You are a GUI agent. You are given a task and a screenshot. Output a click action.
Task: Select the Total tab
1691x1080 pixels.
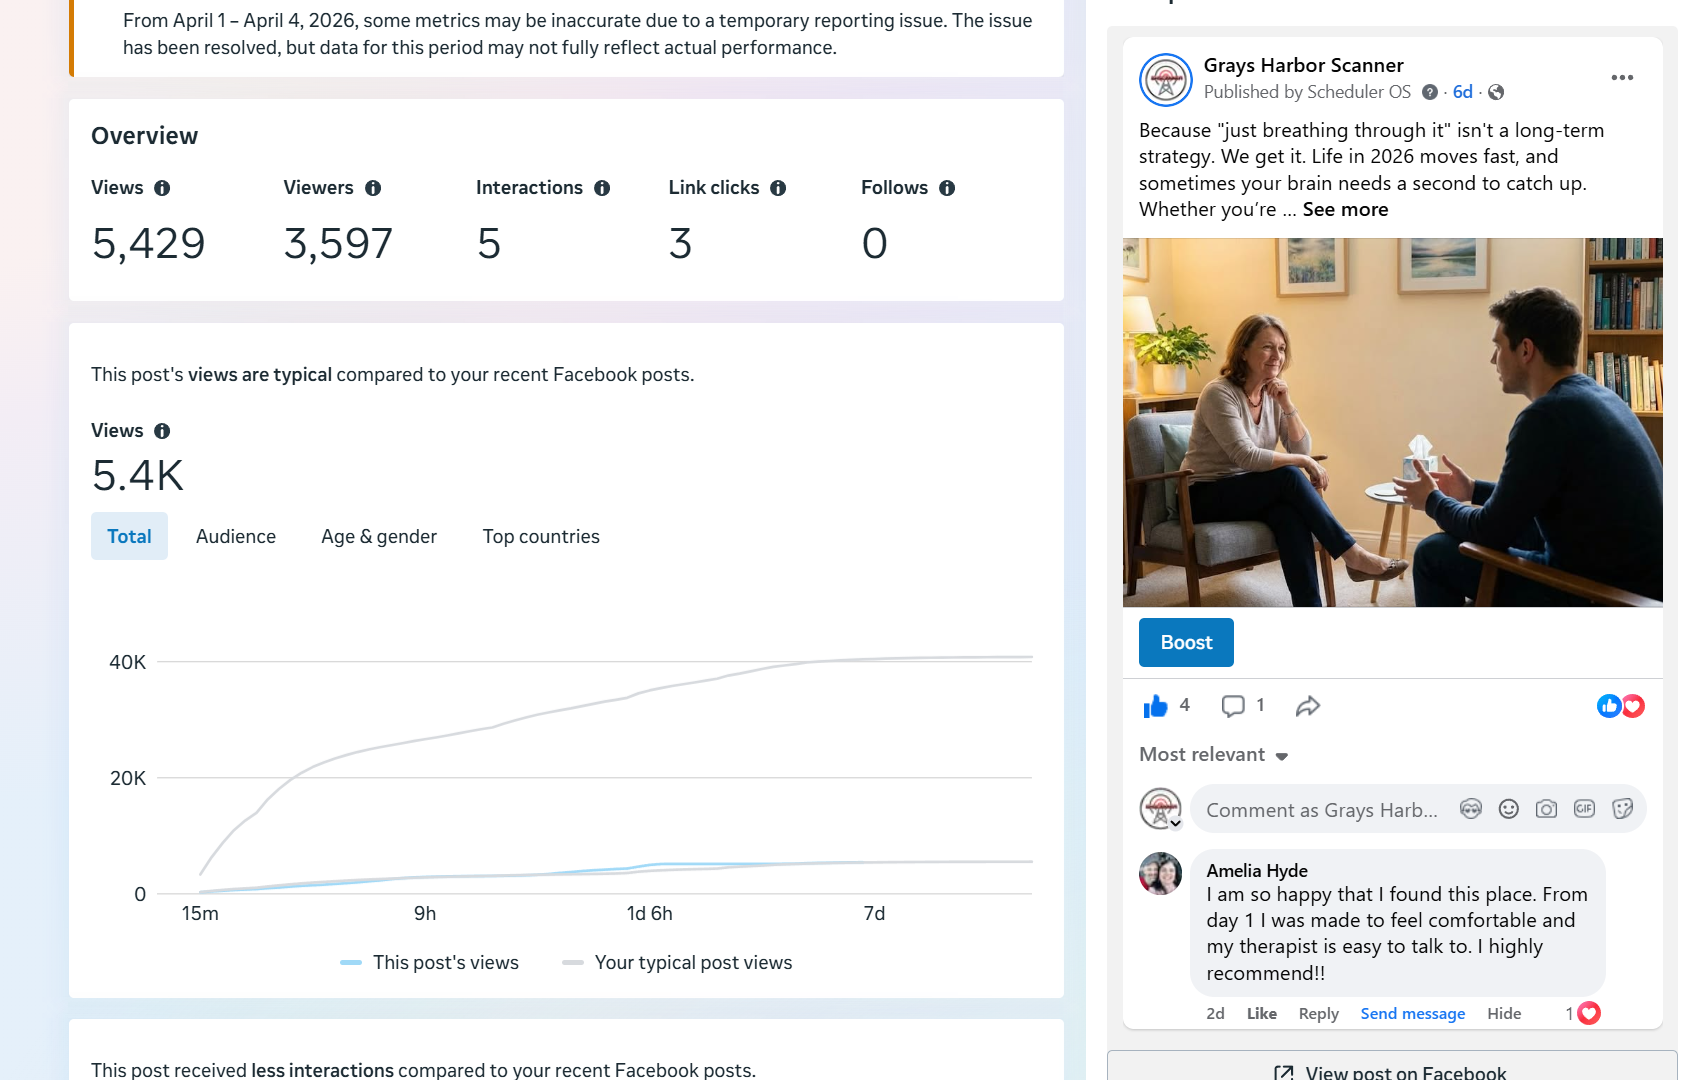pos(129,537)
